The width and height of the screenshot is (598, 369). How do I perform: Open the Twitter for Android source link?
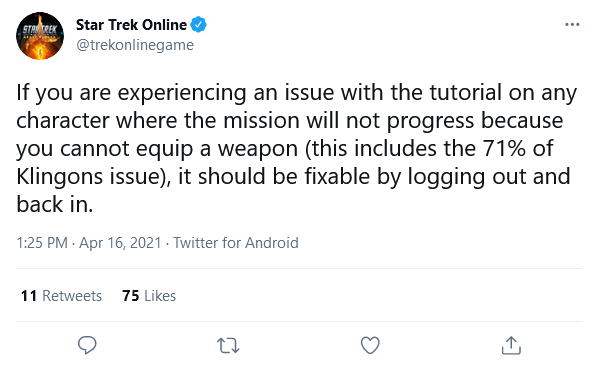click(x=236, y=243)
